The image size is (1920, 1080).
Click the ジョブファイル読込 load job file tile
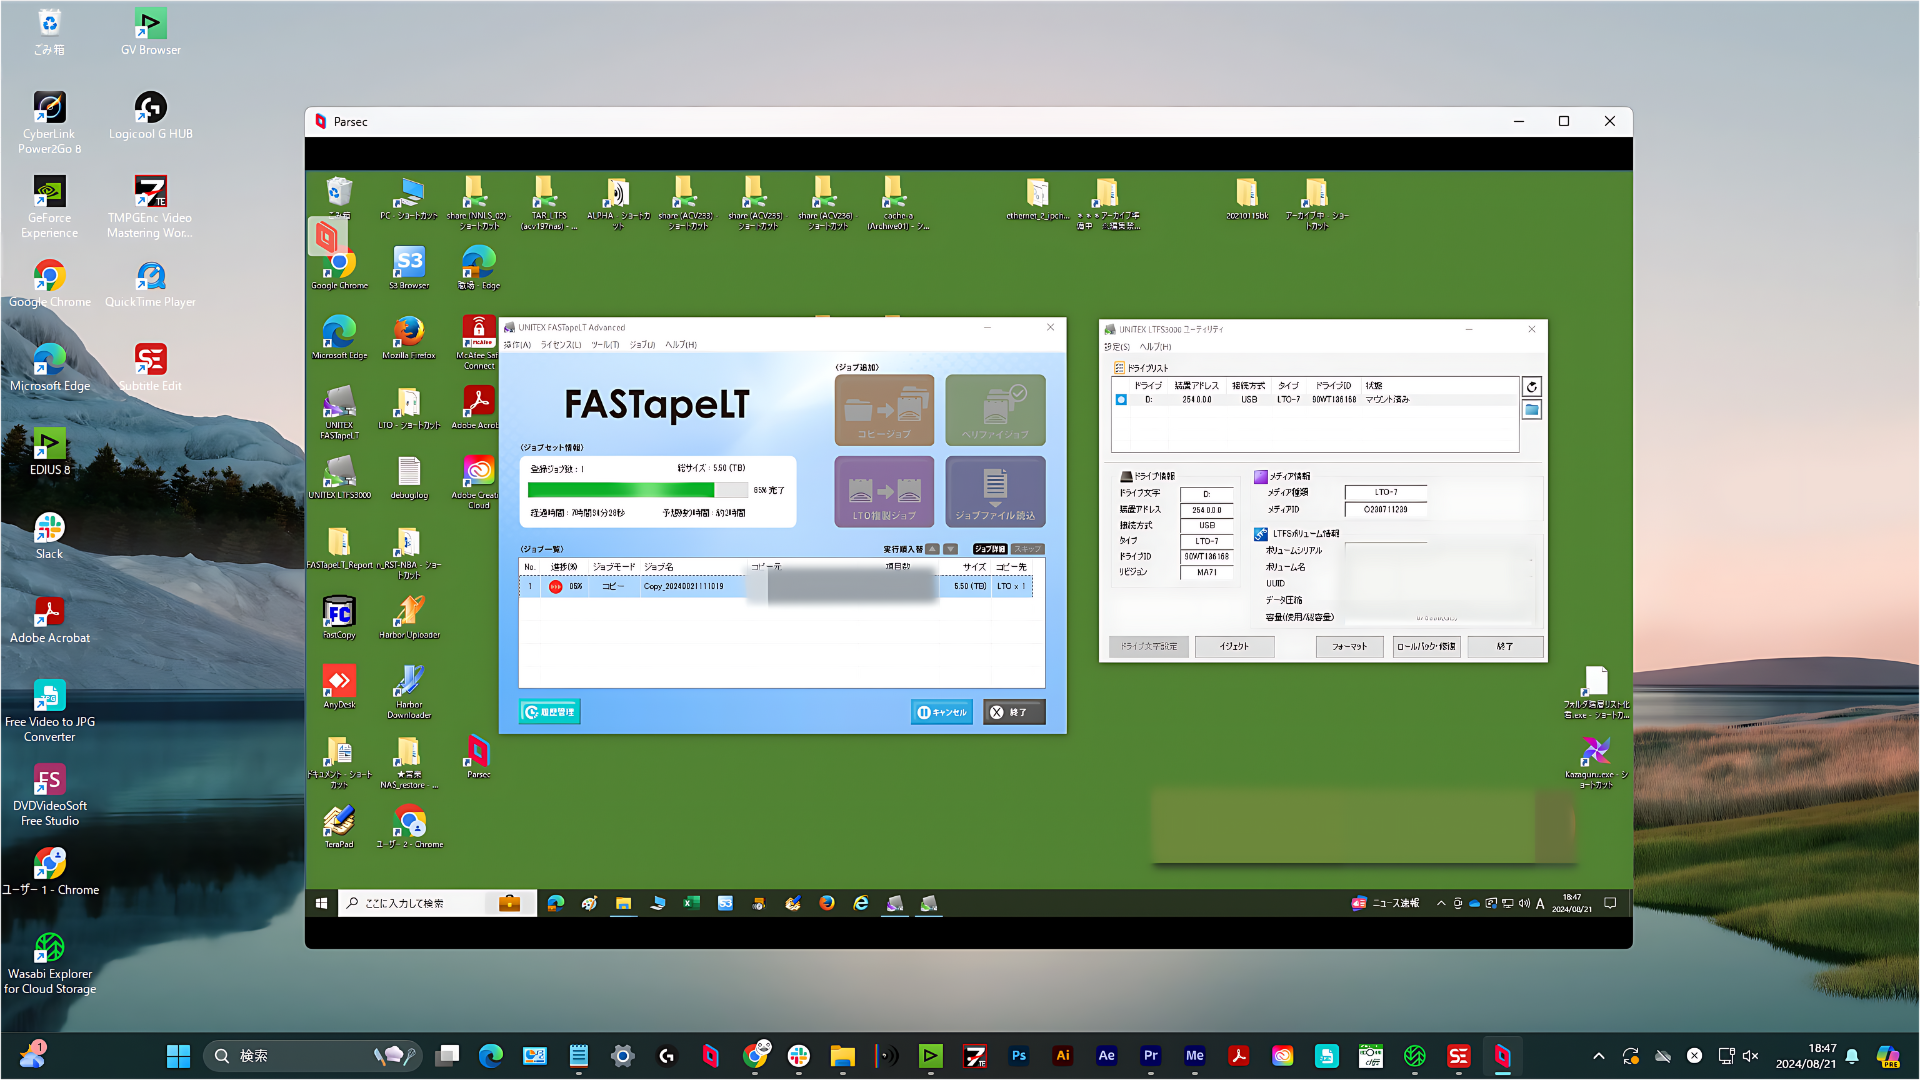pos(995,491)
